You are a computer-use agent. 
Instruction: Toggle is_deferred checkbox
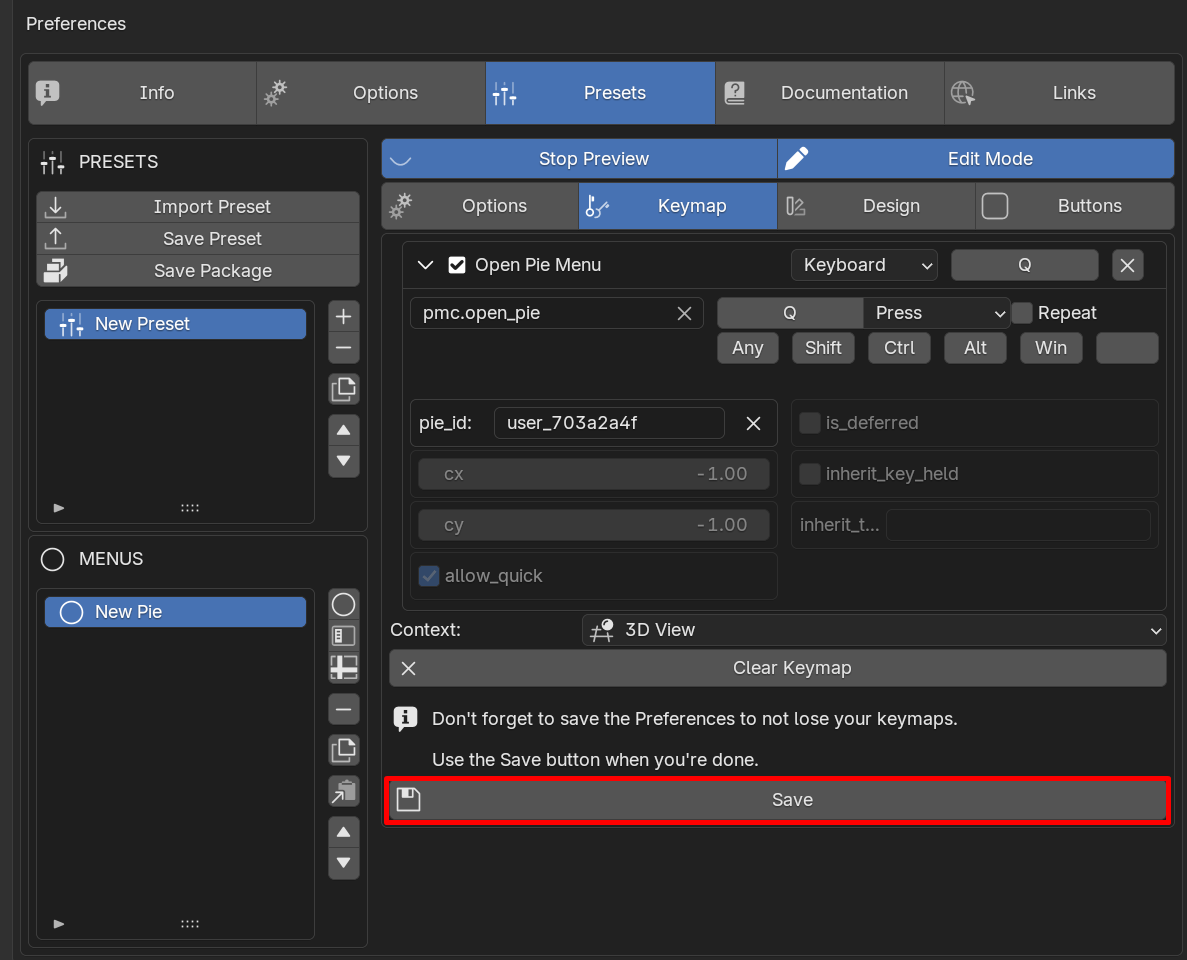809,422
